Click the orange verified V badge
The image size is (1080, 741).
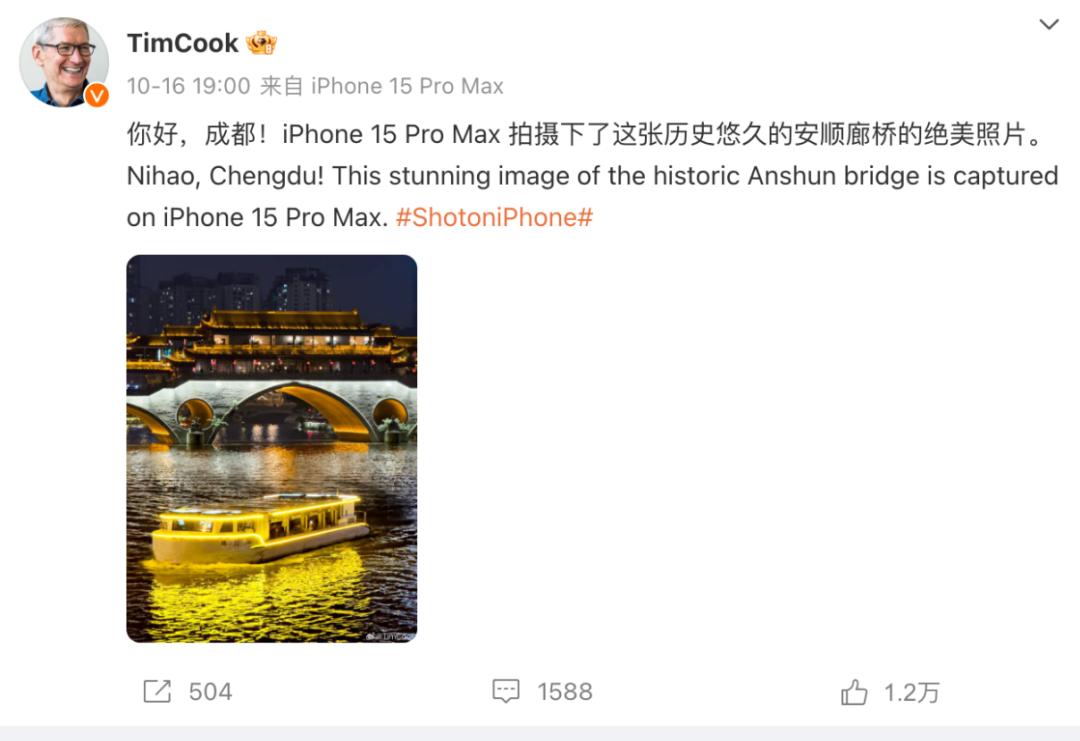[96, 95]
